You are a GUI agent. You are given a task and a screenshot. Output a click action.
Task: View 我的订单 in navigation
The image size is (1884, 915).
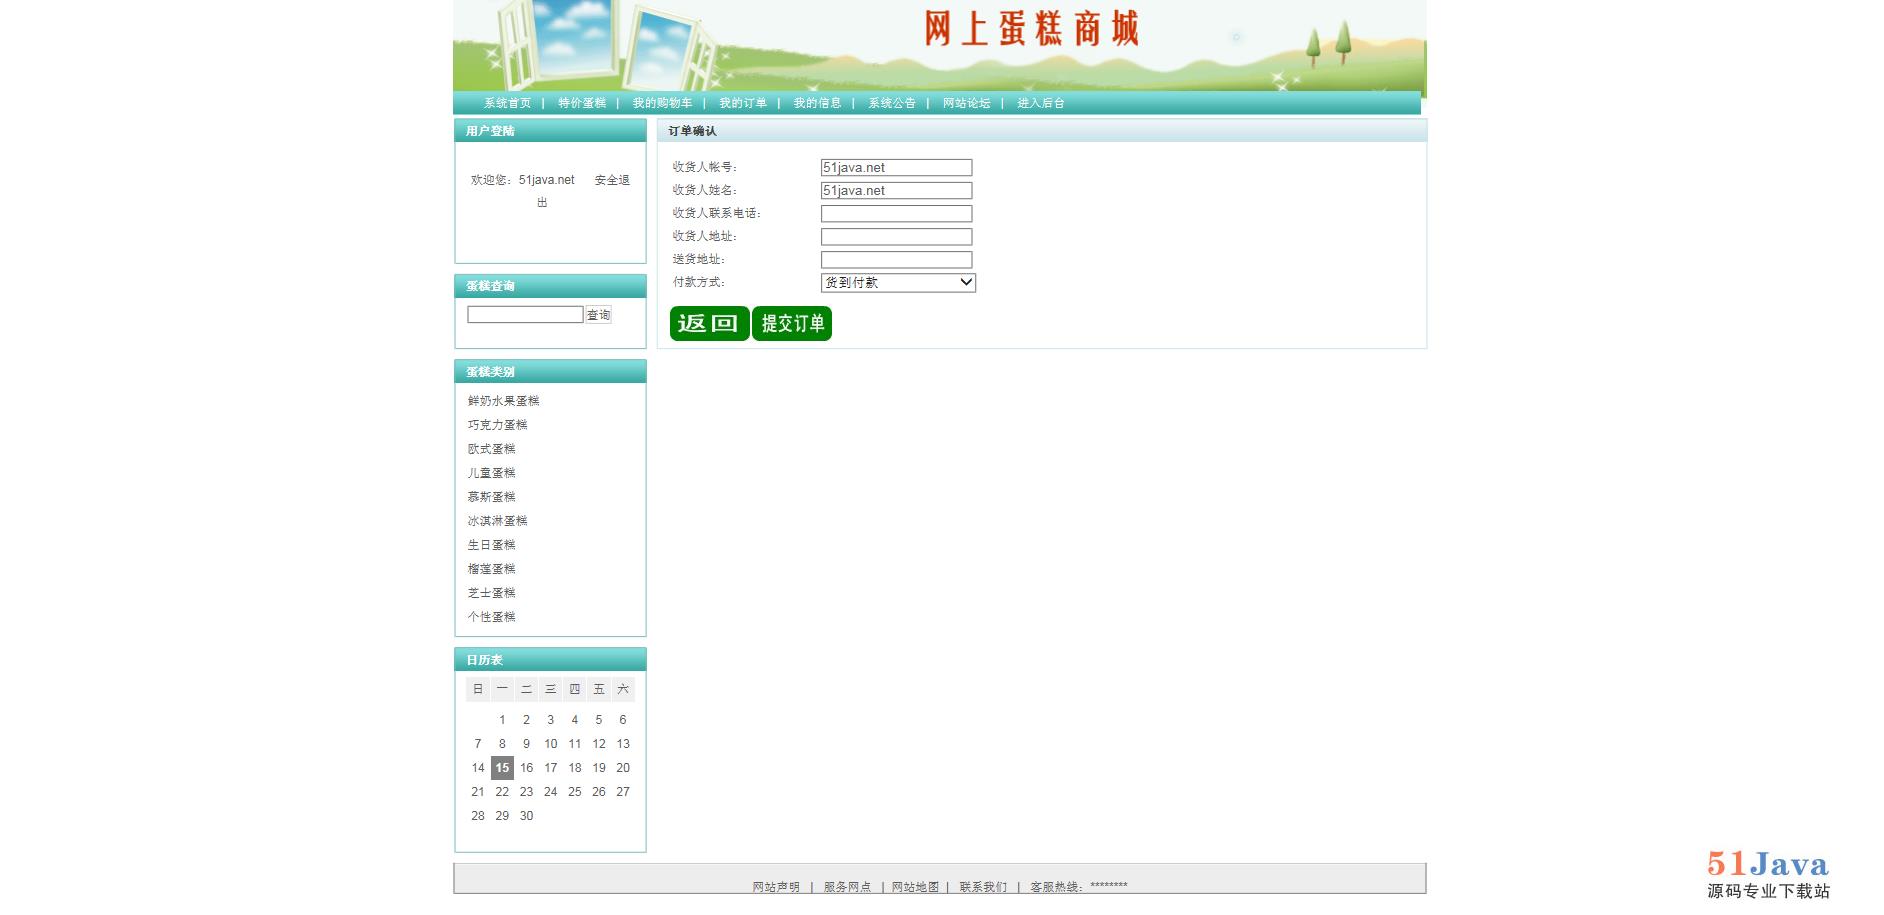pyautogui.click(x=743, y=103)
